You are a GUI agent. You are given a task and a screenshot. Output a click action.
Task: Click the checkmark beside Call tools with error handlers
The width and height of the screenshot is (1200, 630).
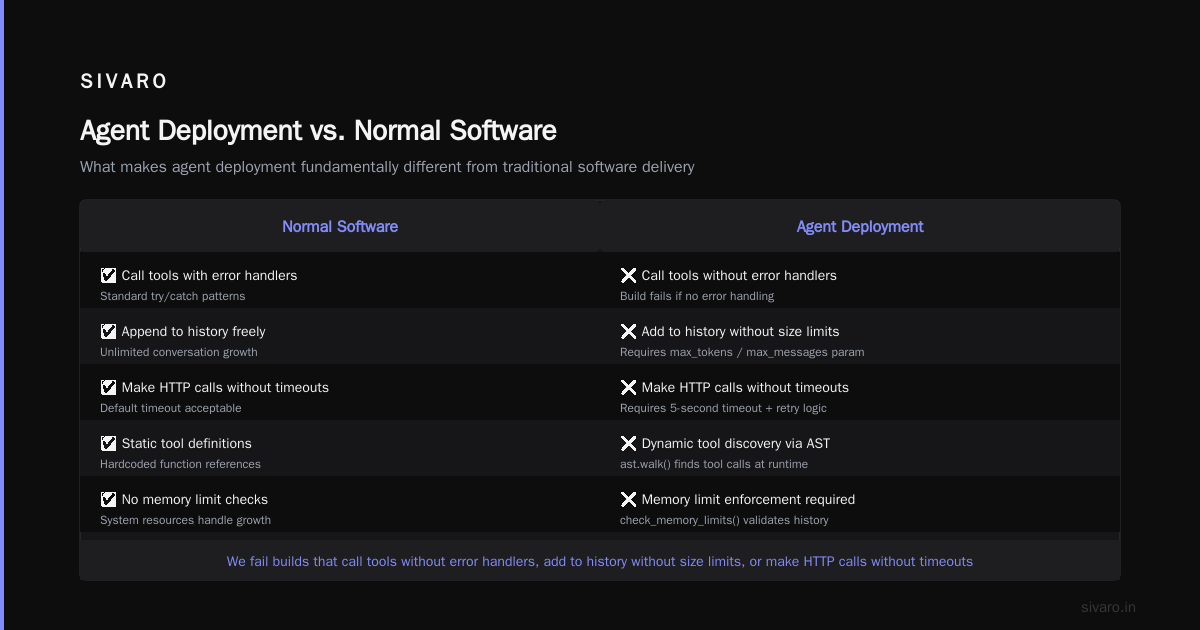[108, 275]
